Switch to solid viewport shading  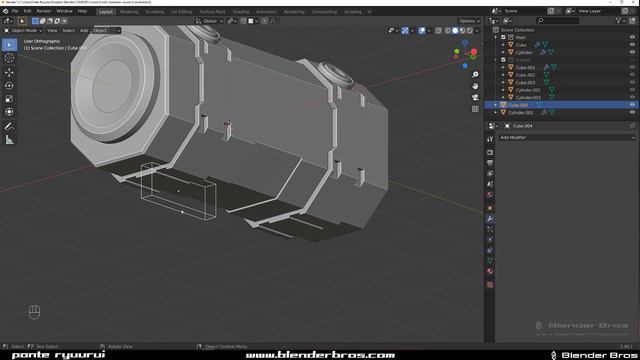(x=455, y=31)
